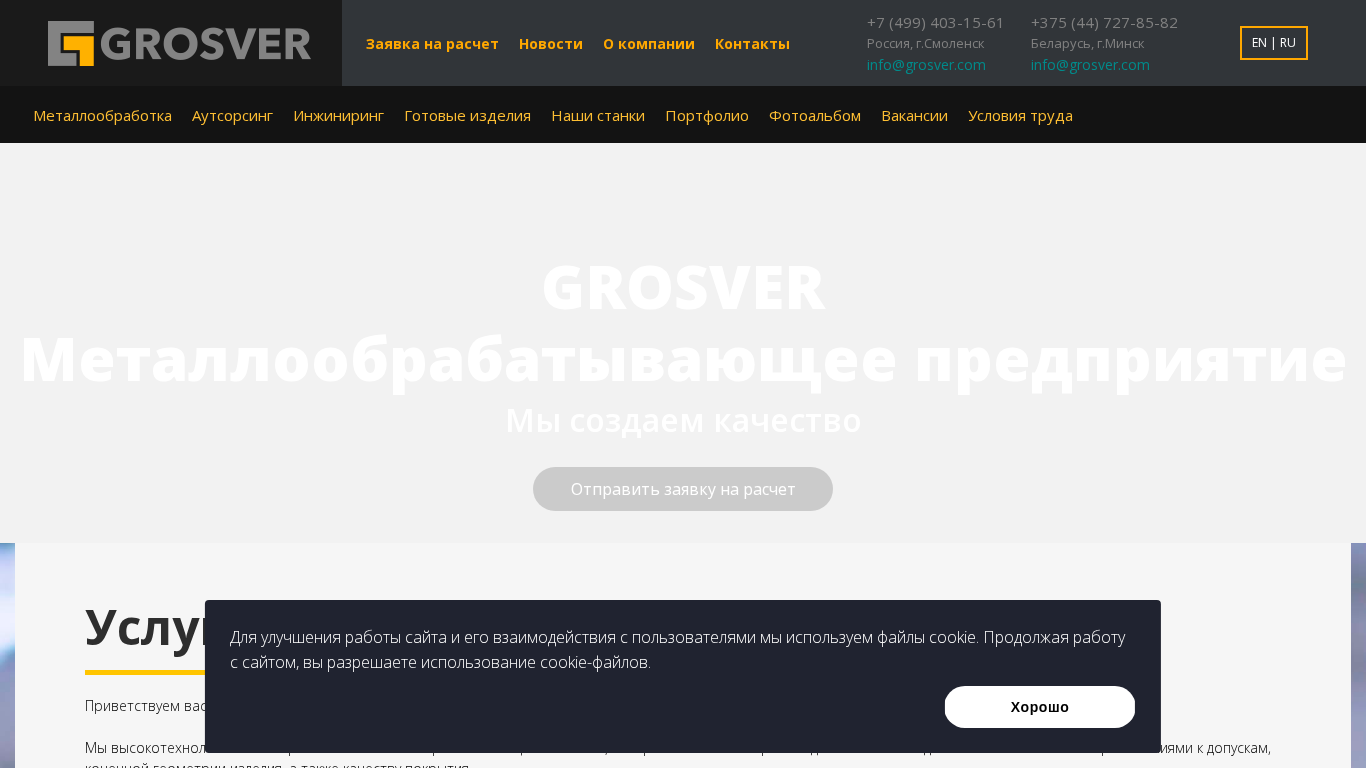The image size is (1366, 768).
Task: Go to Новости section
Action: (551, 44)
